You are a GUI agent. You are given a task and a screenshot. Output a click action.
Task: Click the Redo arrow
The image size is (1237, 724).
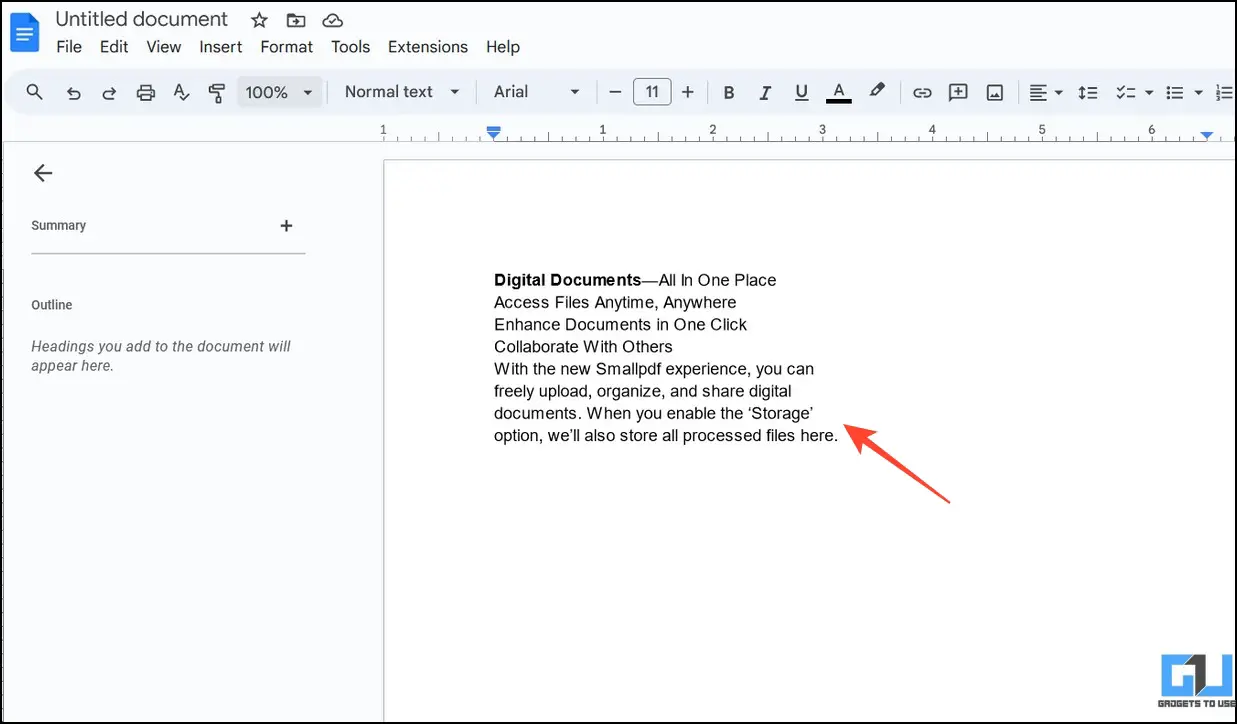click(109, 92)
